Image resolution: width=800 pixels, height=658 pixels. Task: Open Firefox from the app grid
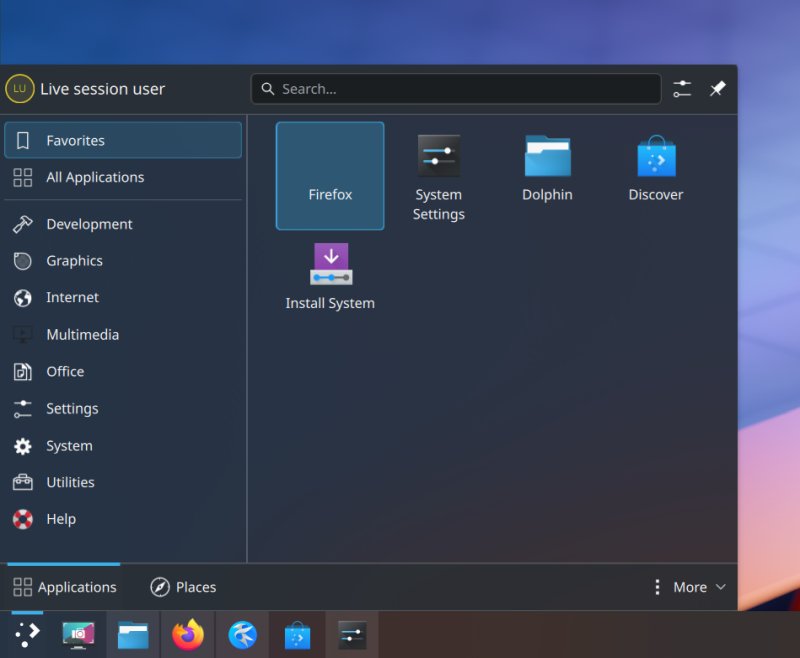pos(330,175)
